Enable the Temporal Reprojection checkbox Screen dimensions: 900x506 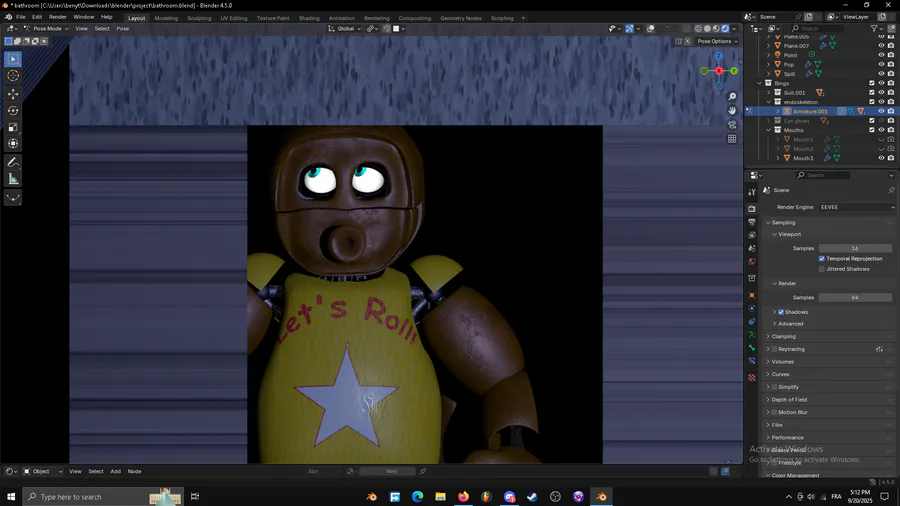822,259
